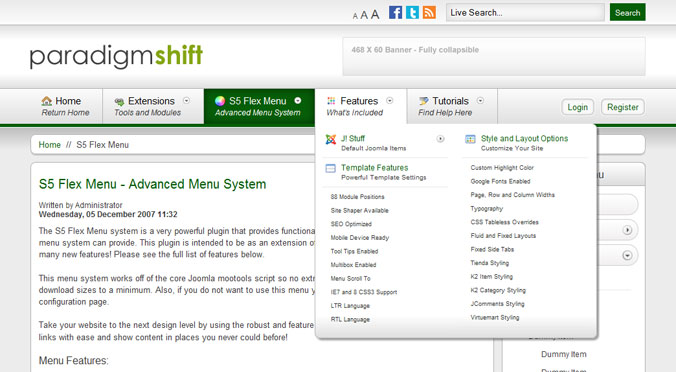Click the Register button
The image size is (676, 372).
point(623,107)
